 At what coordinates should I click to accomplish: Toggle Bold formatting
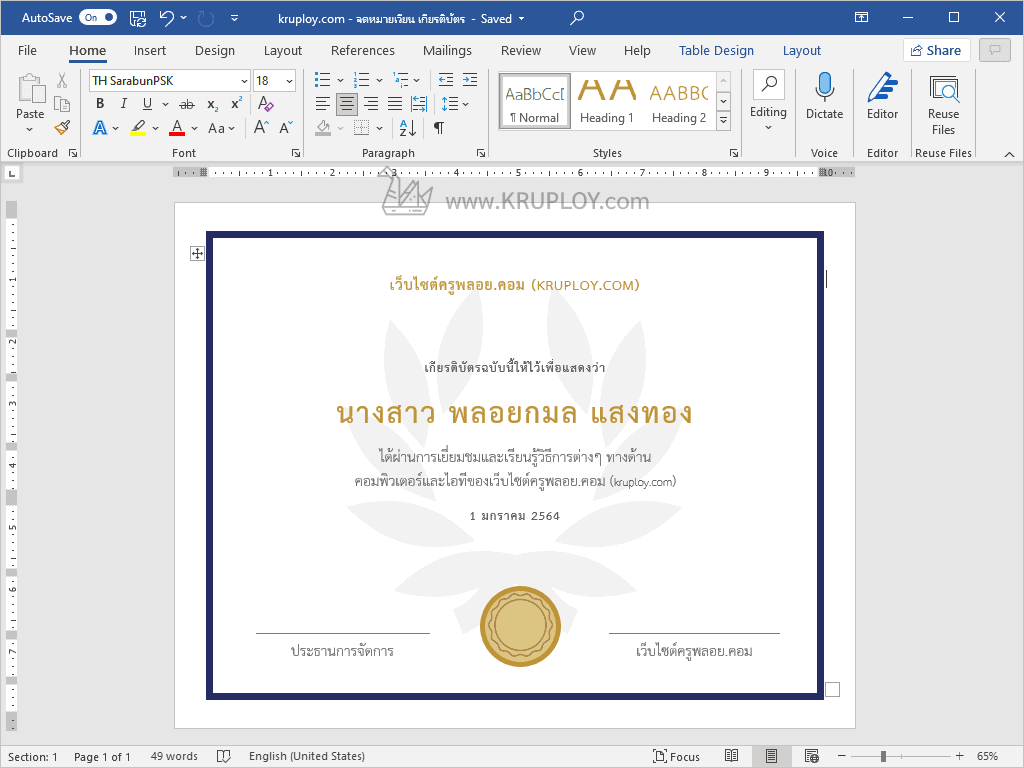[100, 104]
